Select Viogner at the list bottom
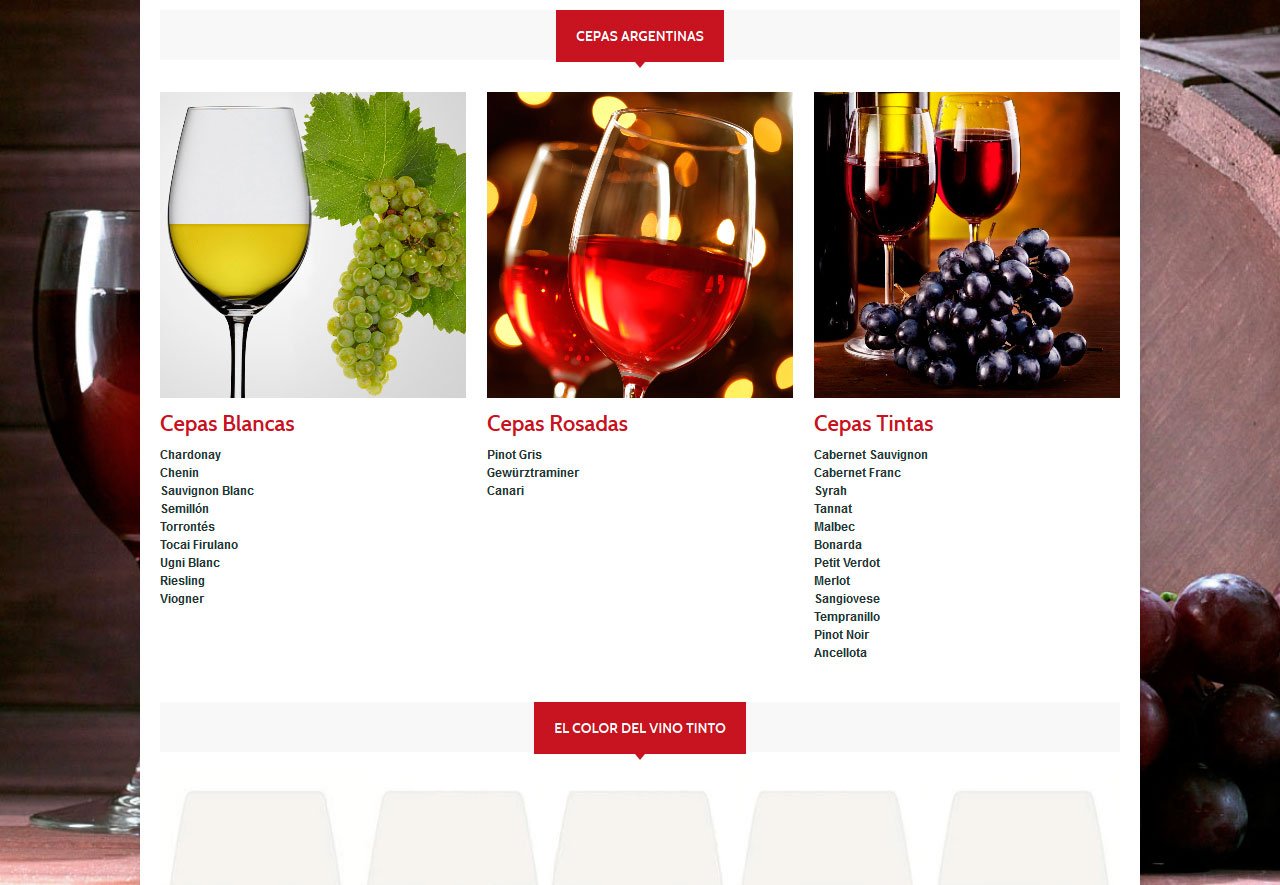The height and width of the screenshot is (885, 1280). tap(182, 599)
